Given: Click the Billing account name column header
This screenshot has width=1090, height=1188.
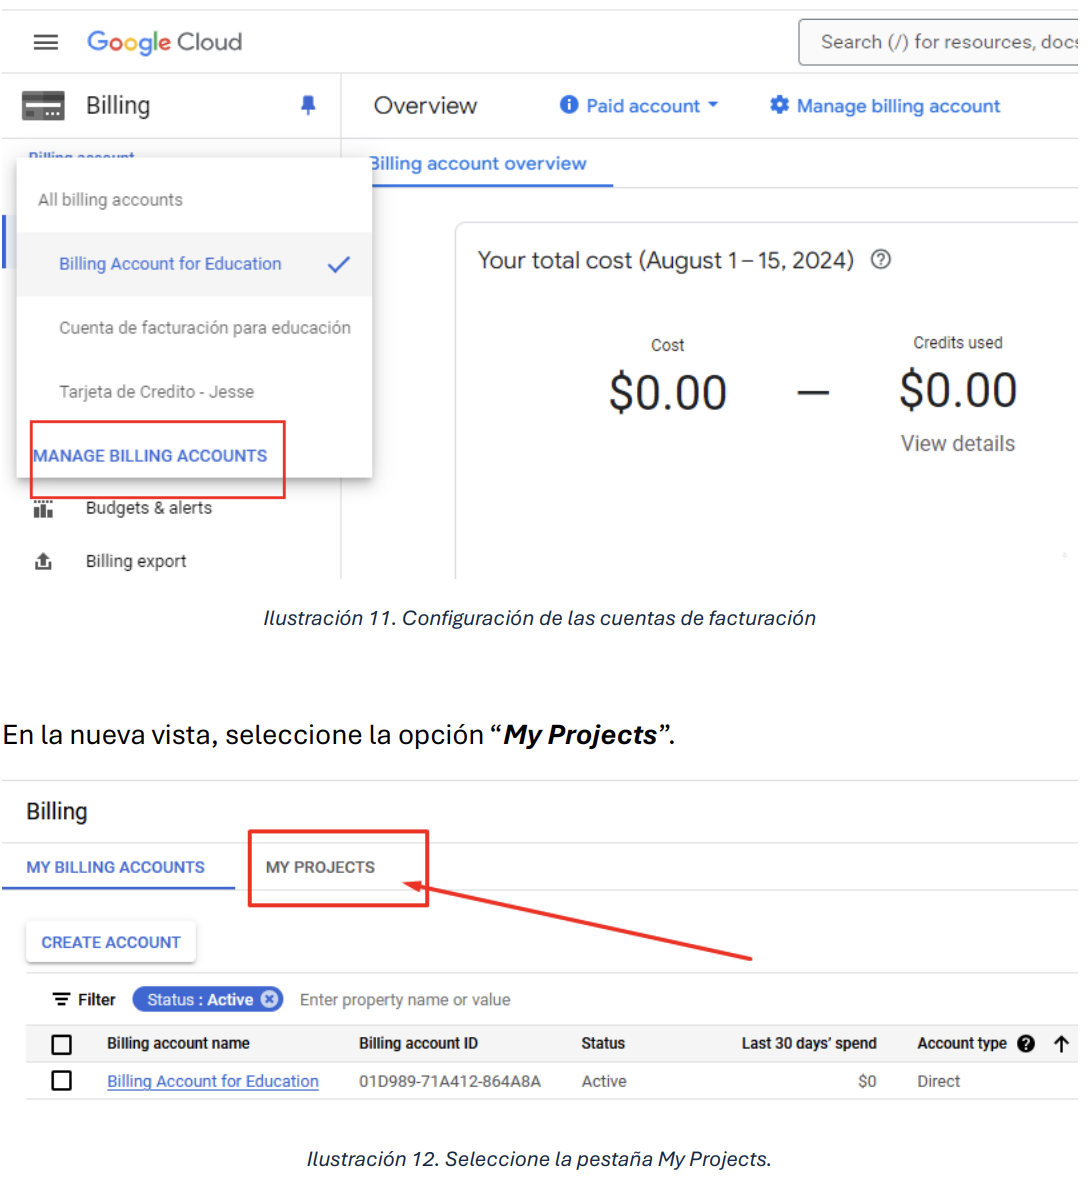Looking at the screenshot, I should tap(178, 1044).
